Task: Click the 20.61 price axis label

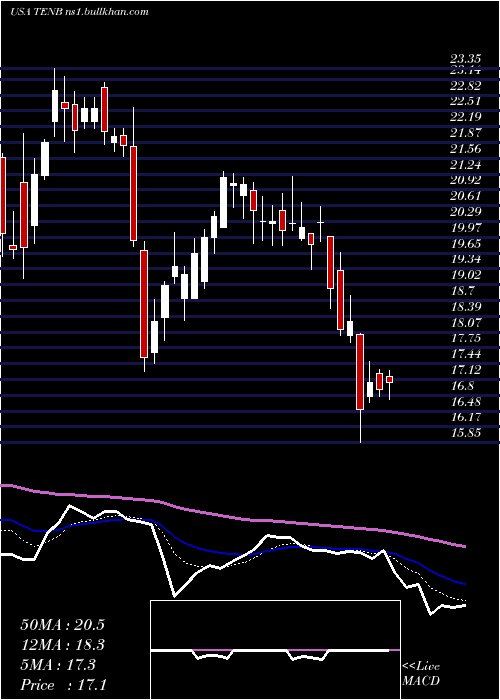Action: click(465, 196)
